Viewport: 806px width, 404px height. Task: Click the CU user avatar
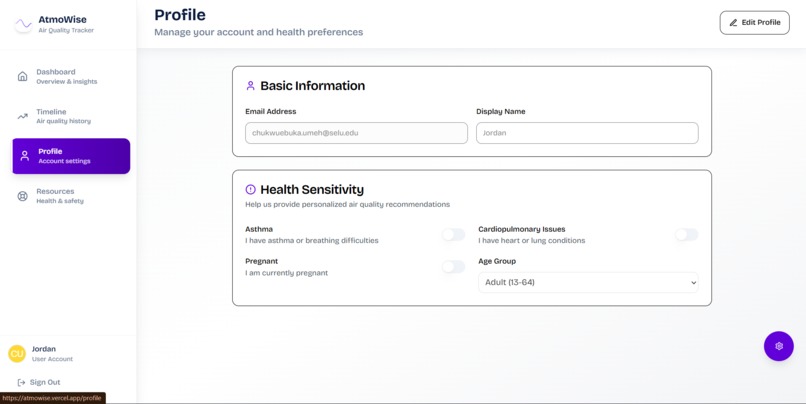click(17, 354)
